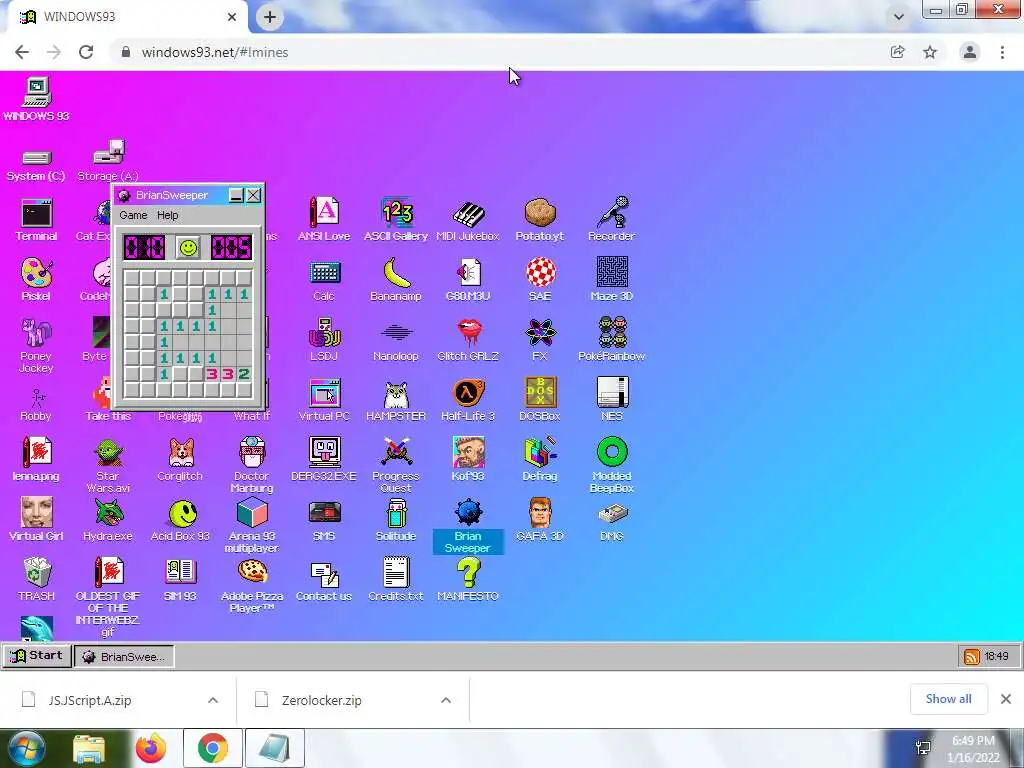Reload the windows93.net page

point(86,52)
